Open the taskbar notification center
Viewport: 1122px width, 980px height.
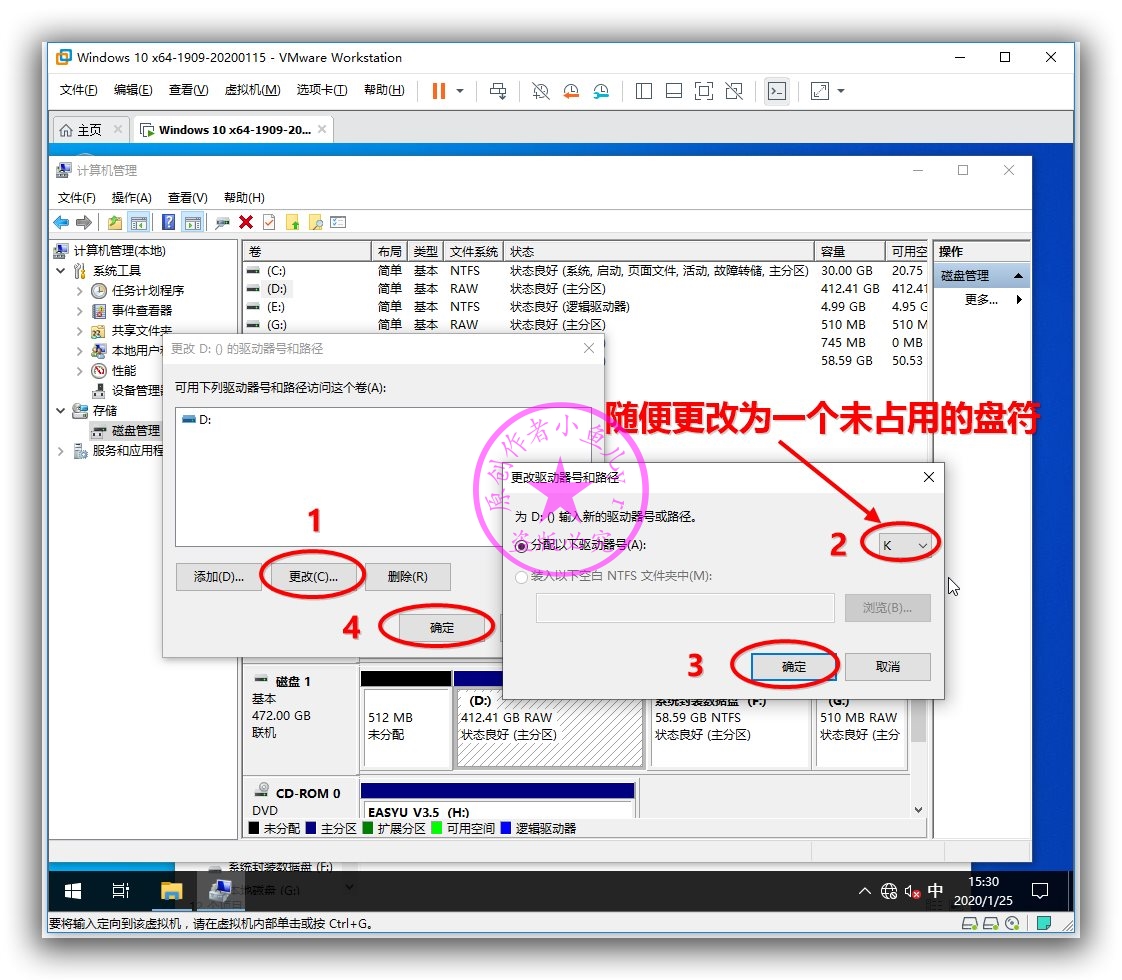click(x=1040, y=891)
